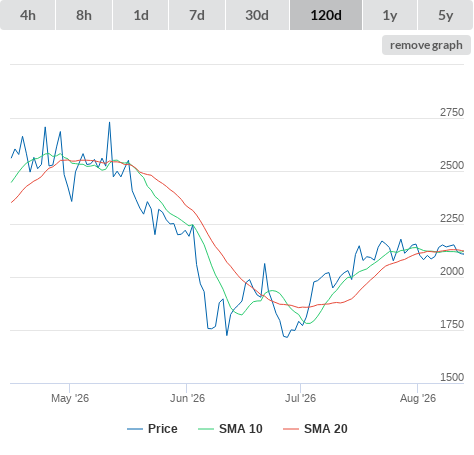Open the 7d time range tab
The width and height of the screenshot is (474, 455).
tap(197, 15)
